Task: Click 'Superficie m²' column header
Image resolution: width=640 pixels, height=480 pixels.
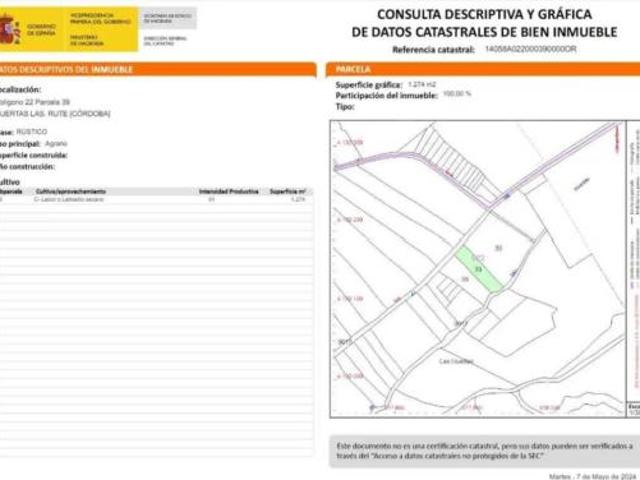Action: point(288,191)
